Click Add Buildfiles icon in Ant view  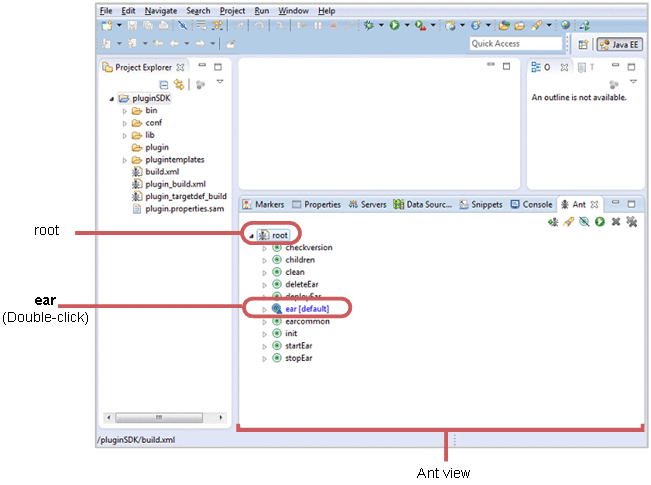[x=553, y=221]
